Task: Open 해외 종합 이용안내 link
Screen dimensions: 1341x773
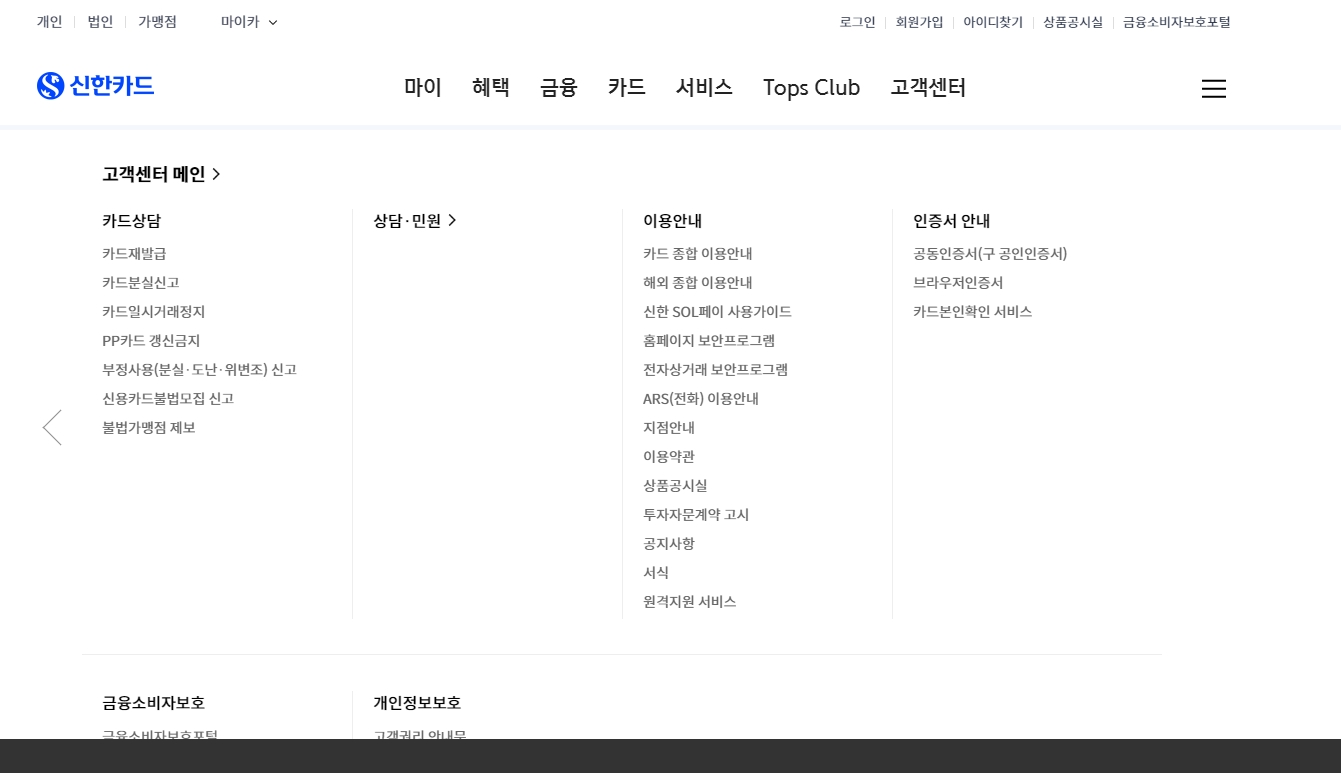Action: point(698,283)
